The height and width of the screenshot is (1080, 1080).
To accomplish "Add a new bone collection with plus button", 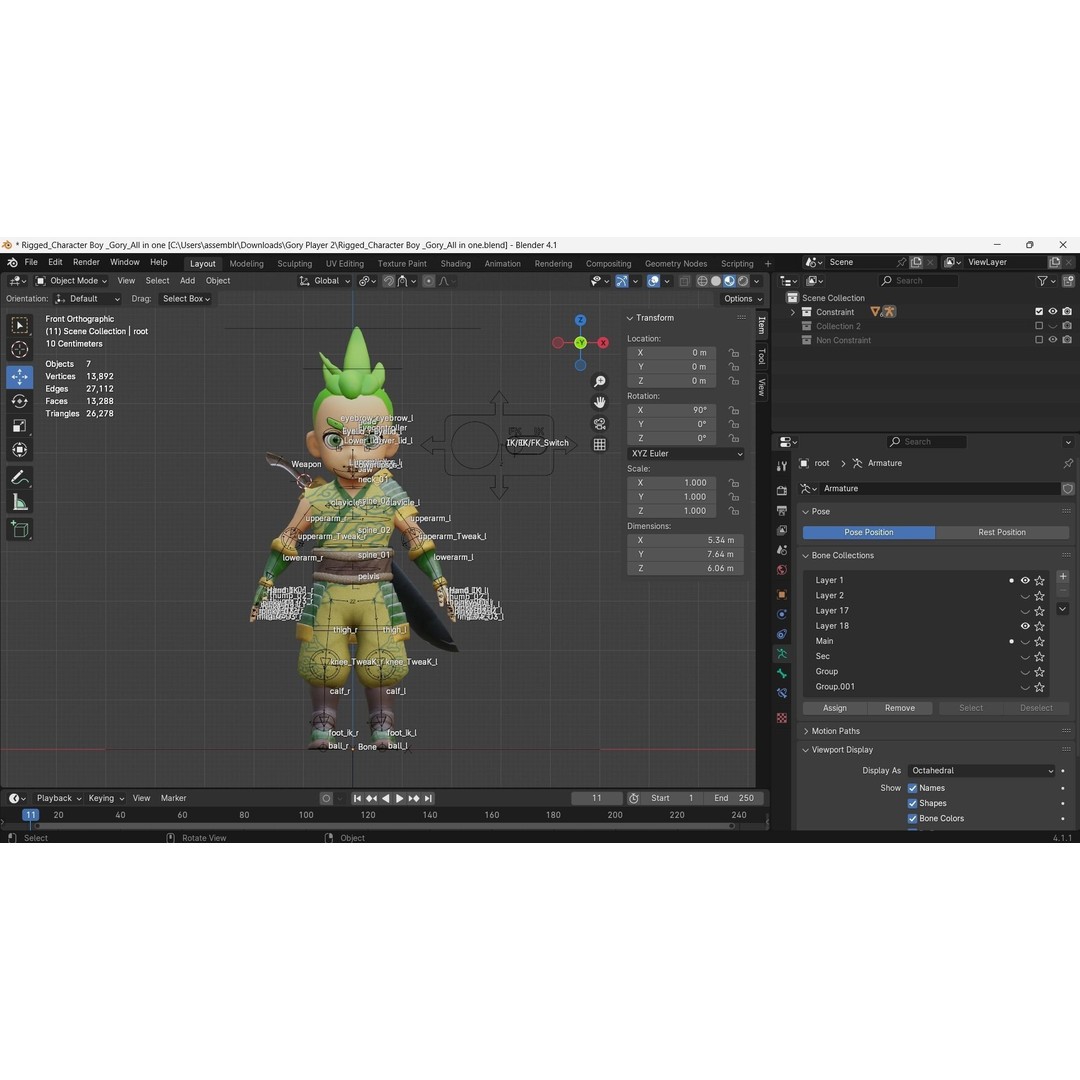I will point(1063,577).
